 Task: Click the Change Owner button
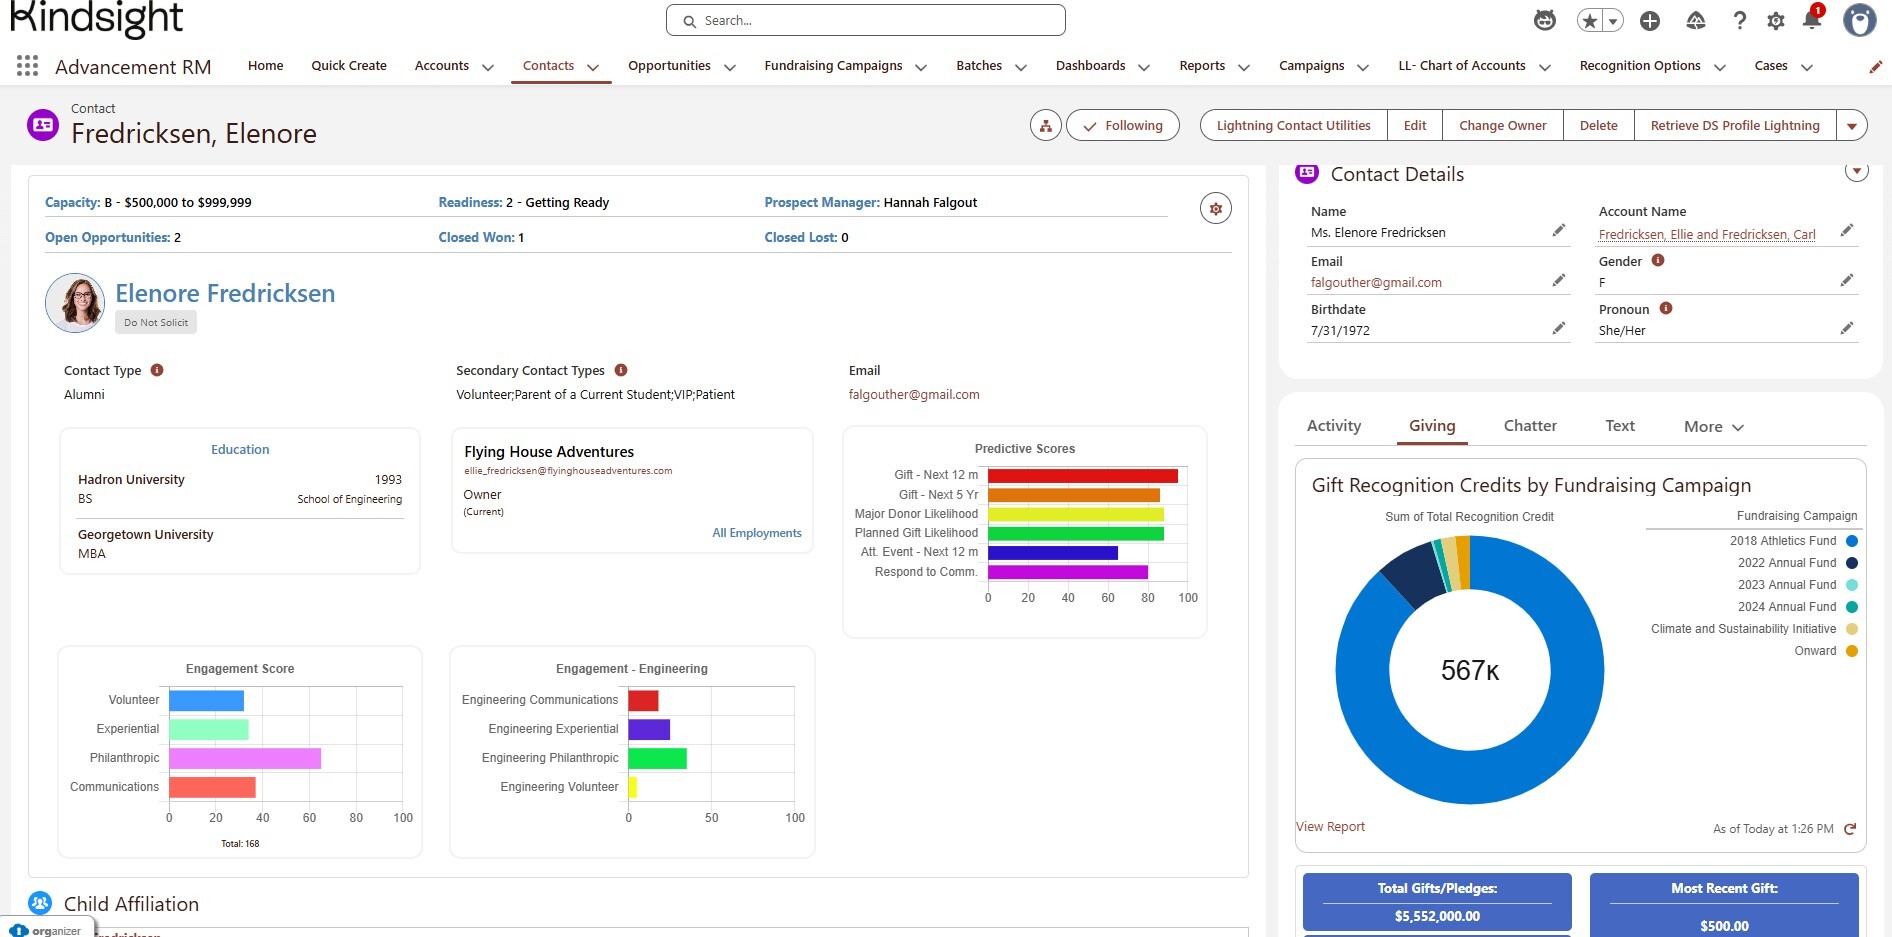pos(1502,126)
